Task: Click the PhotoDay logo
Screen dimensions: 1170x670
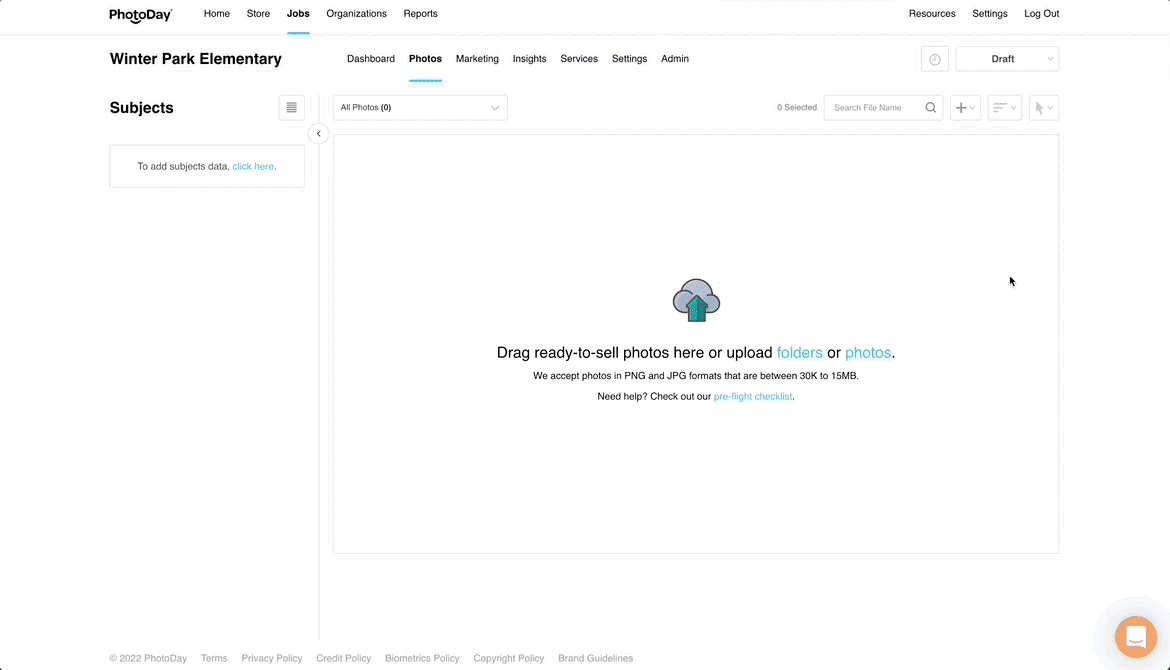Action: (140, 15)
